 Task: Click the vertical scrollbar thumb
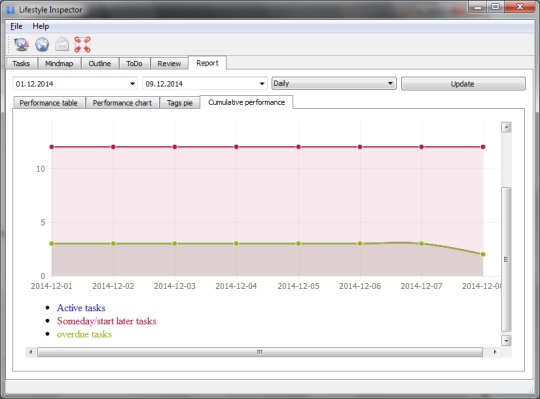click(506, 259)
